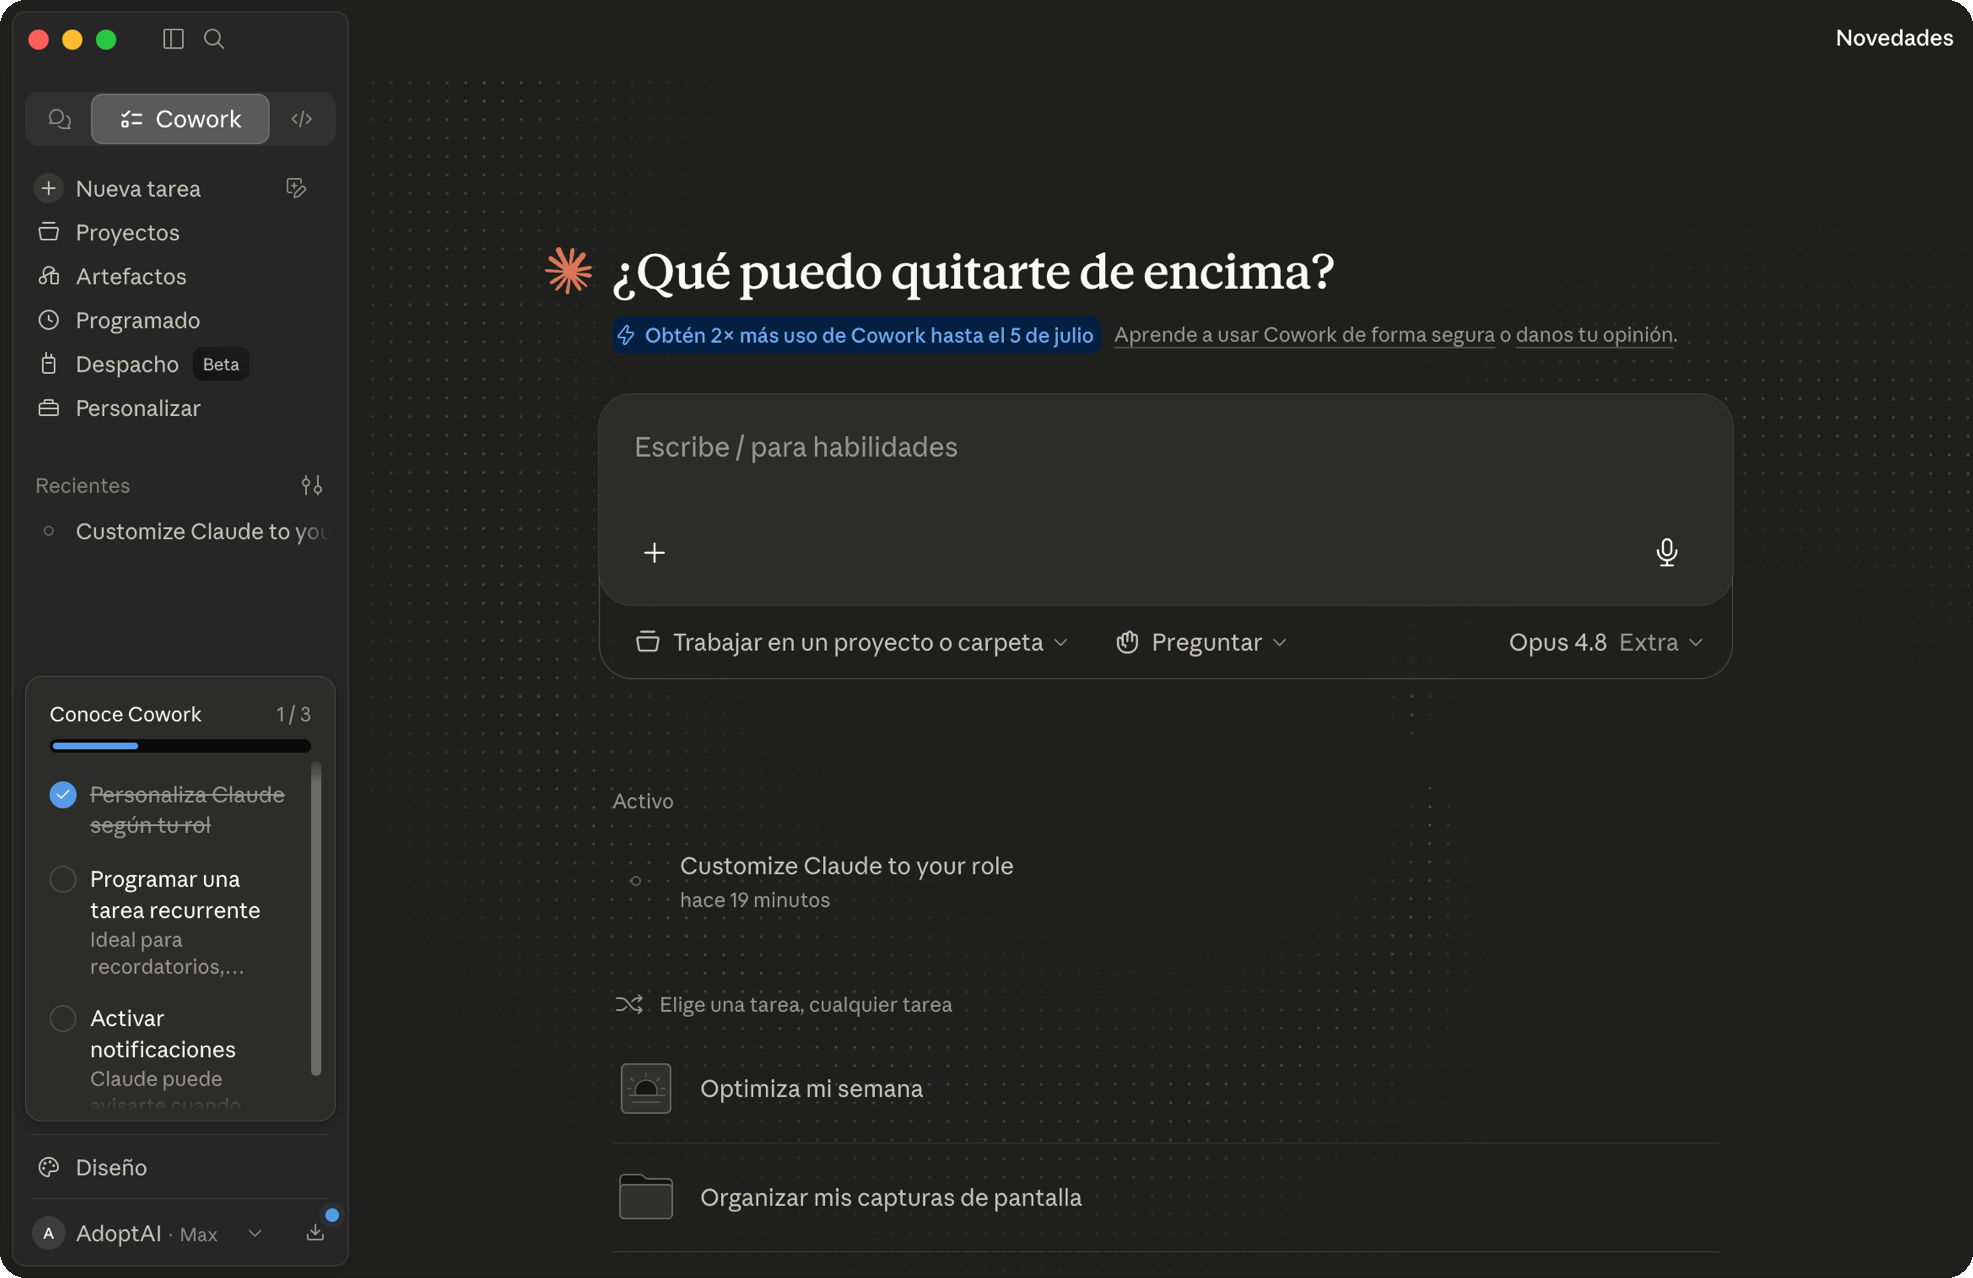Choose the Optimiza mi semana suggestion

(x=1166, y=1088)
